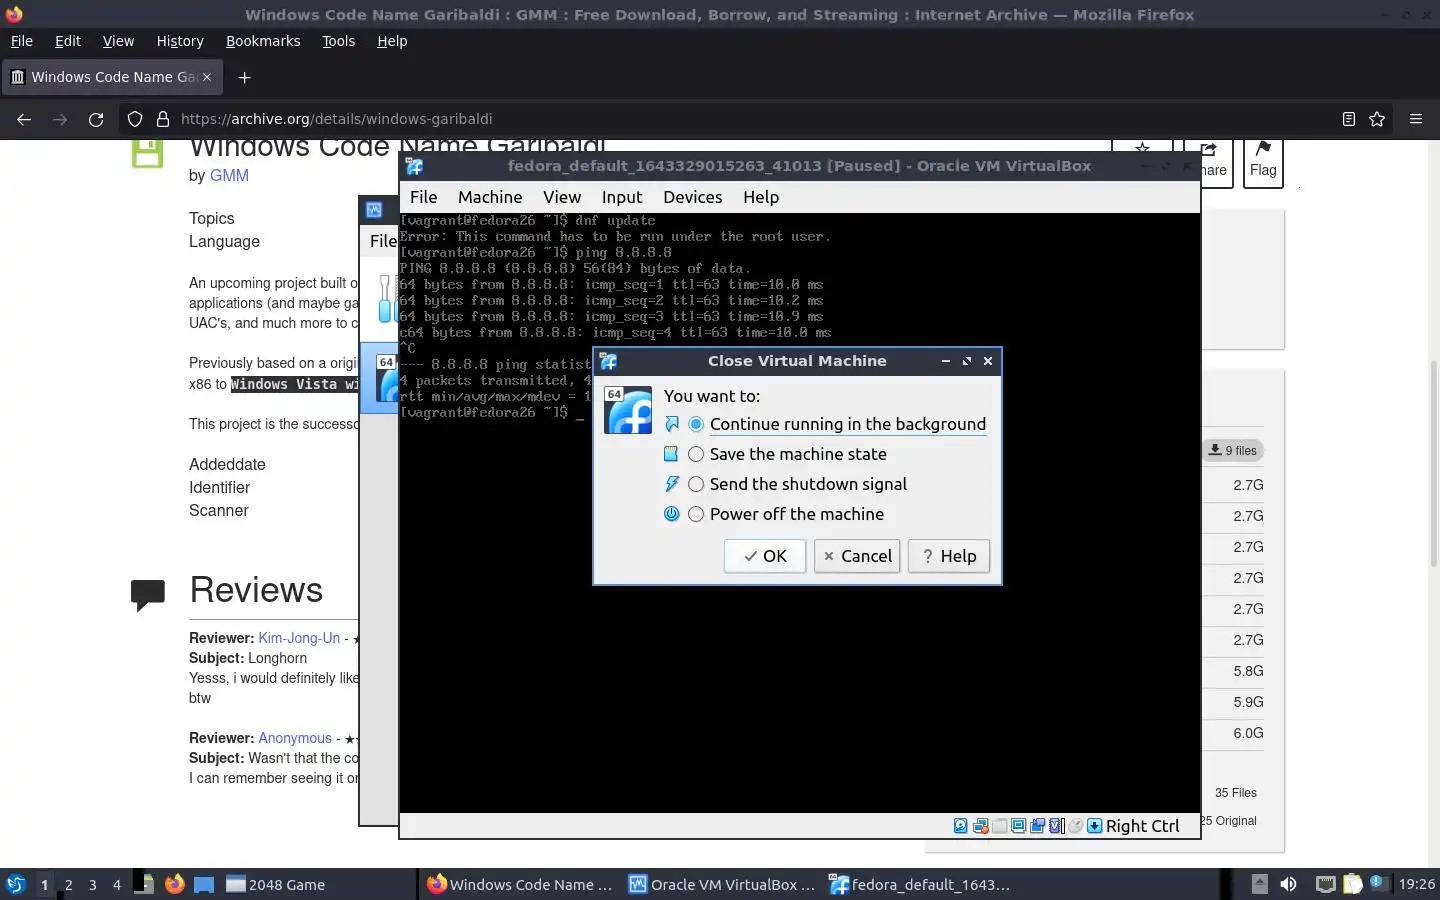Click the 9 files download badge
The width and height of the screenshot is (1440, 900).
pyautogui.click(x=1233, y=450)
